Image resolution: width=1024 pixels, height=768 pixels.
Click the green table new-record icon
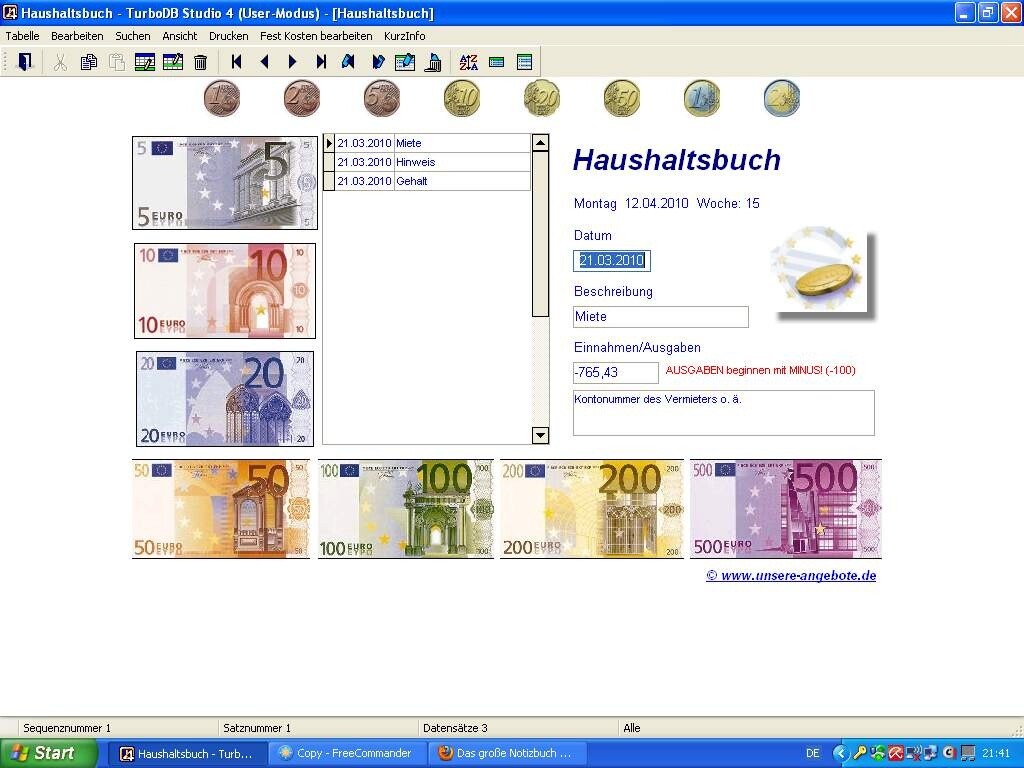tap(144, 62)
